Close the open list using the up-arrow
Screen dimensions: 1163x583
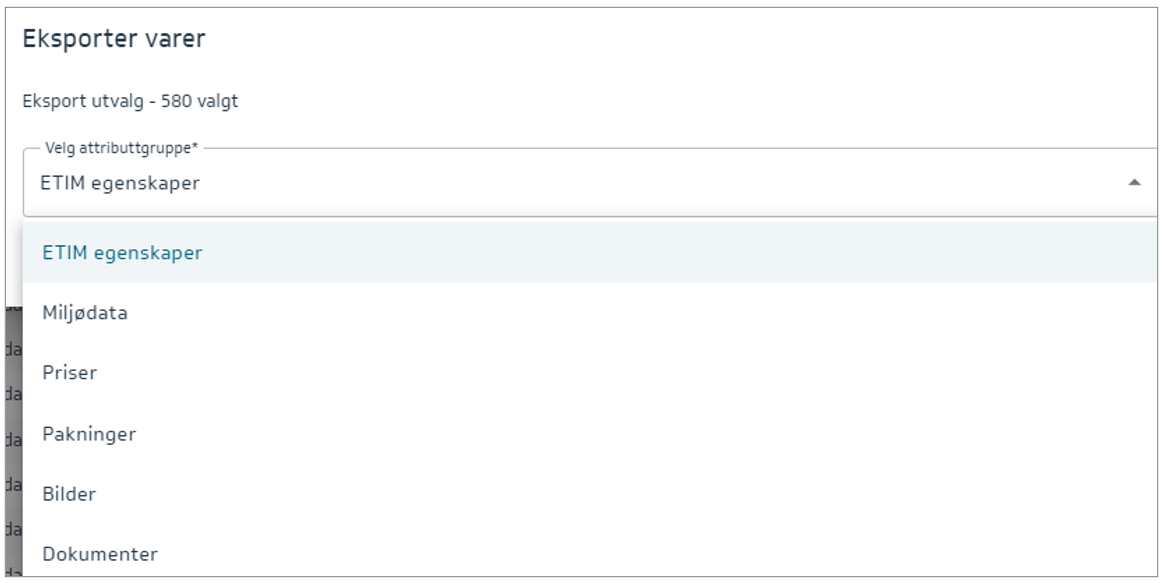pos(1134,183)
